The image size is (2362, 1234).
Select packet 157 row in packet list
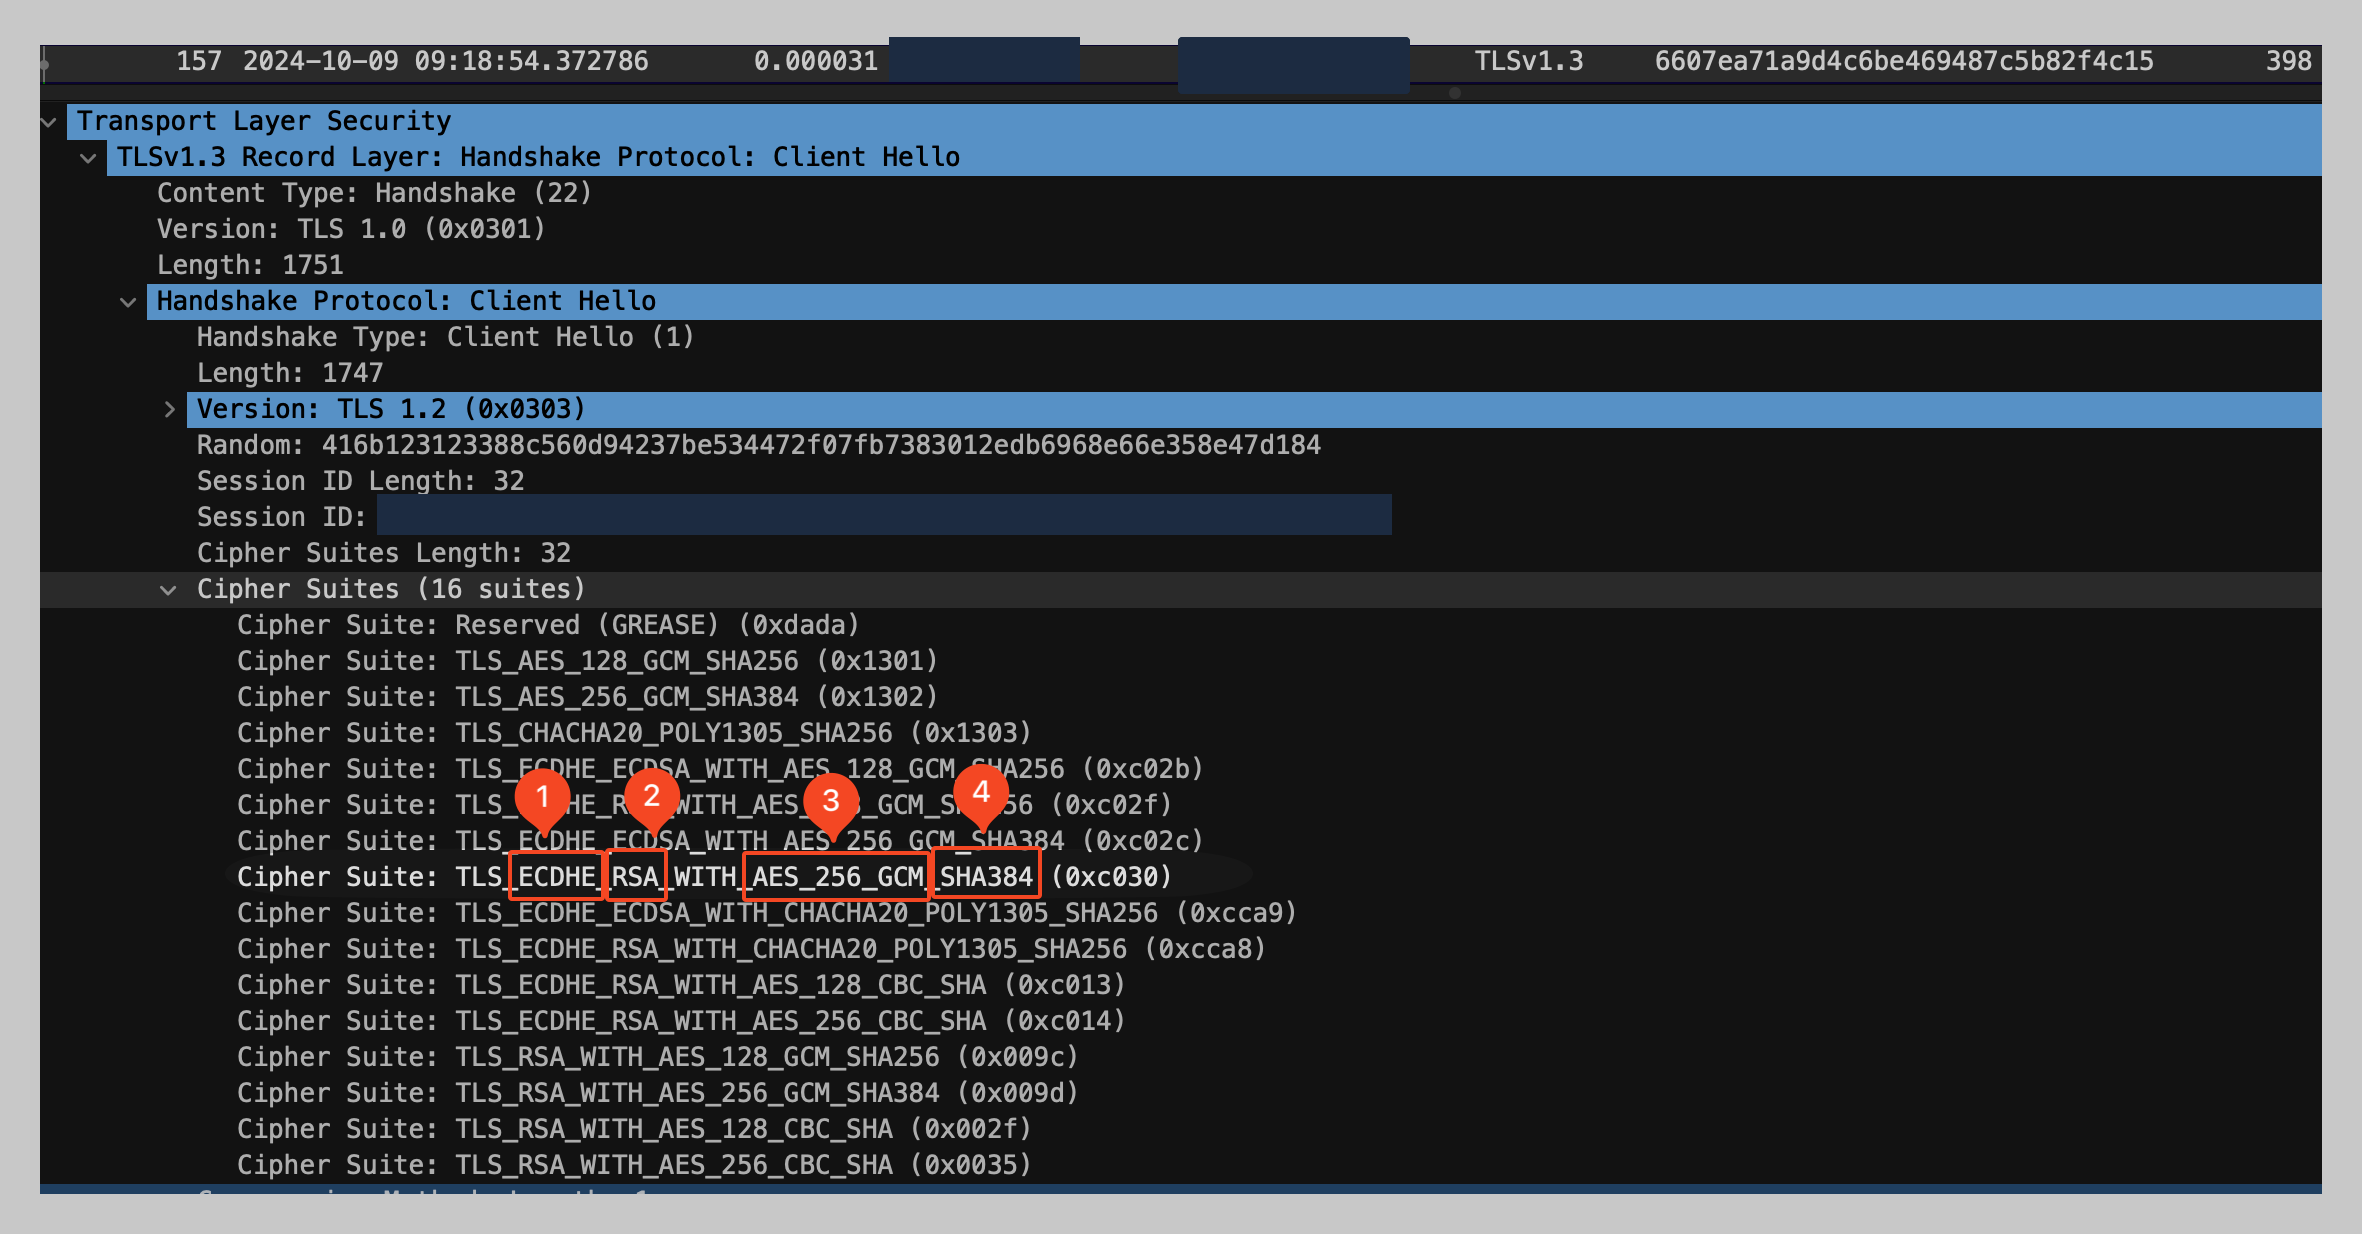click(x=1181, y=62)
